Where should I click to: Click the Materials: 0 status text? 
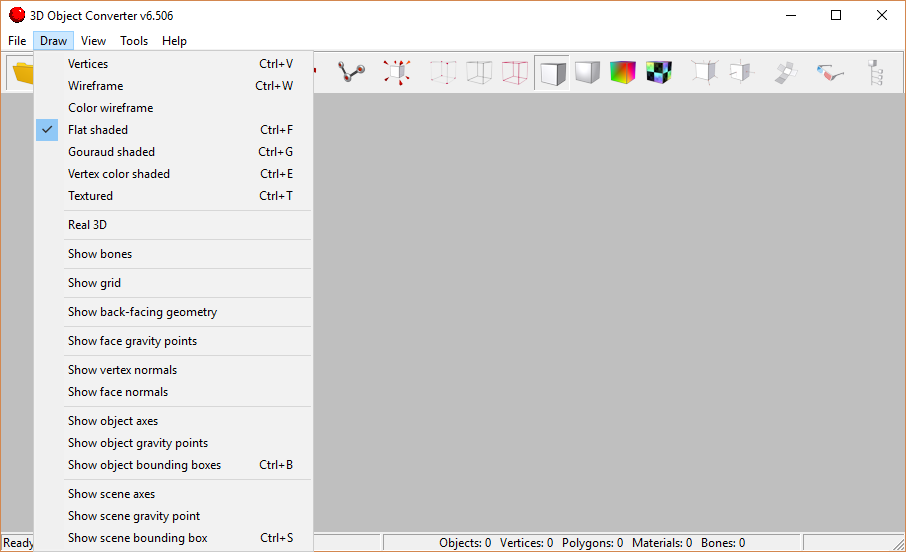[662, 543]
